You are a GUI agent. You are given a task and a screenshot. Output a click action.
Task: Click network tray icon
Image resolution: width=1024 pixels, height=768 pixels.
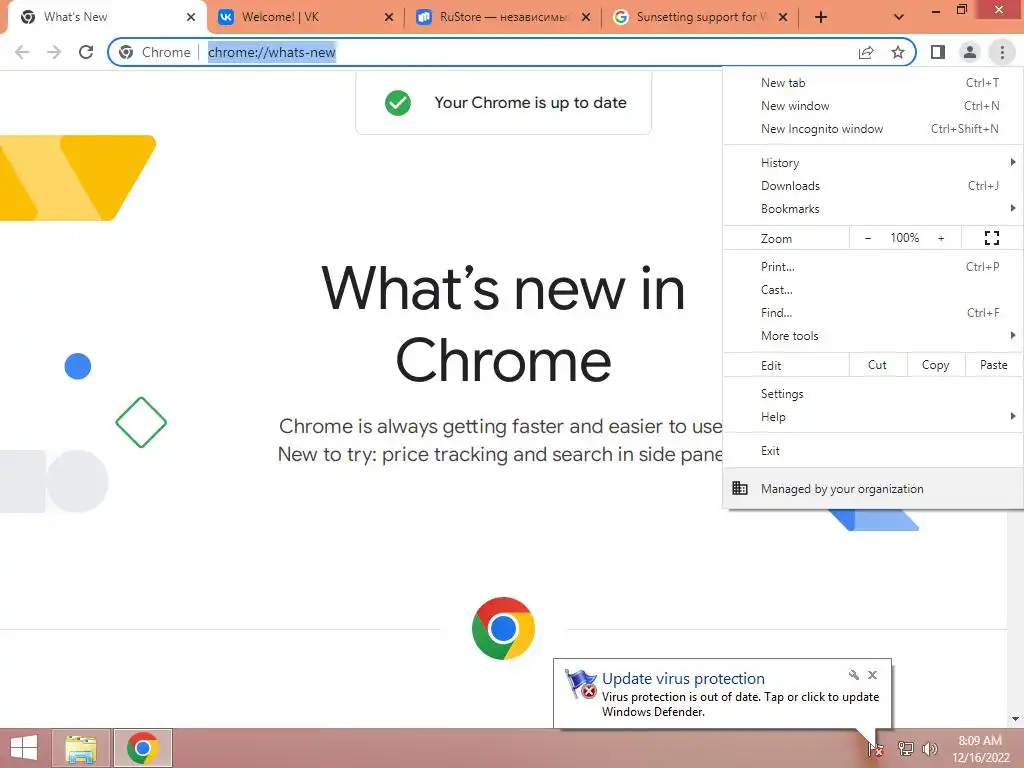coord(905,748)
